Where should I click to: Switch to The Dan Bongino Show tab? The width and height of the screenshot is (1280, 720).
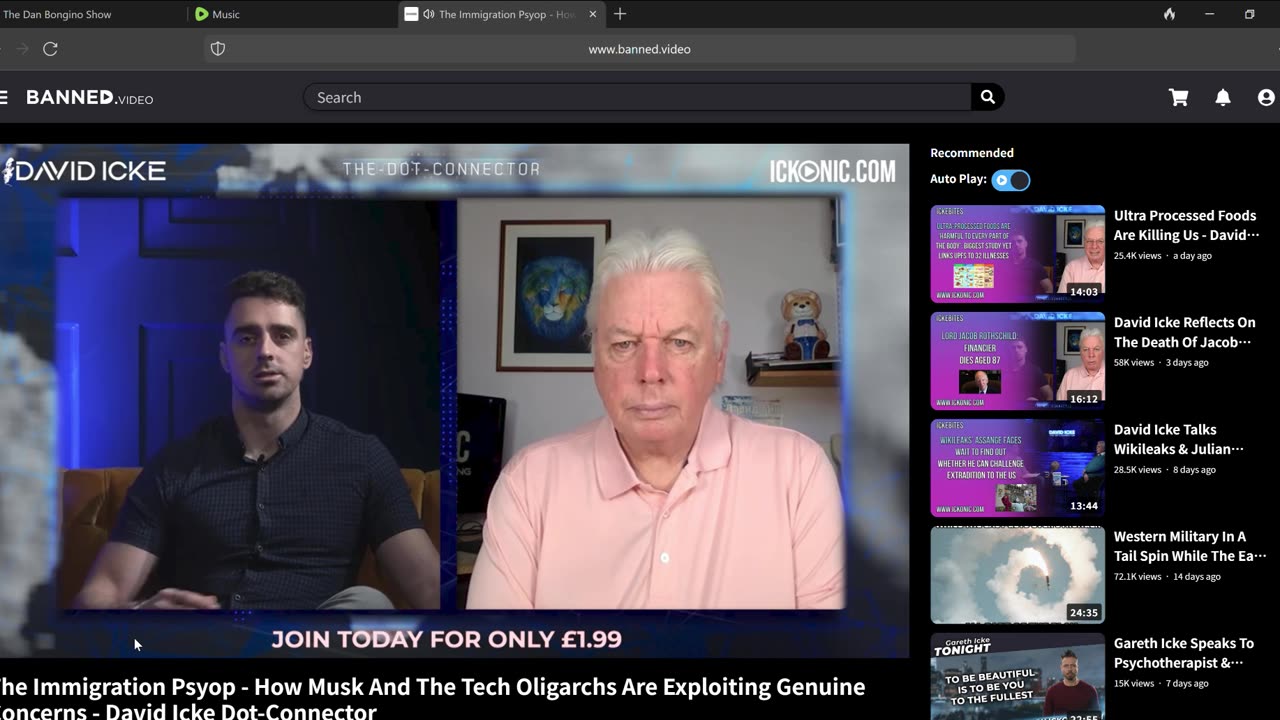click(57, 15)
